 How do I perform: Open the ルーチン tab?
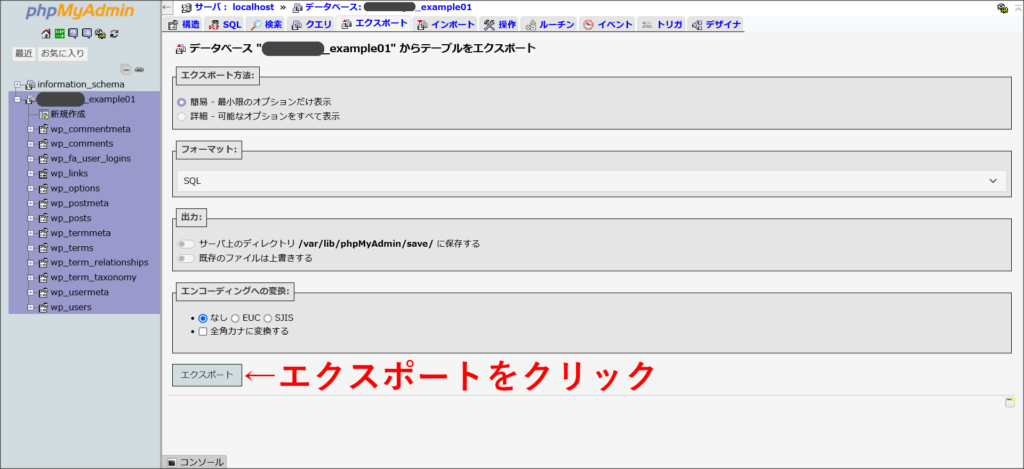(549, 25)
